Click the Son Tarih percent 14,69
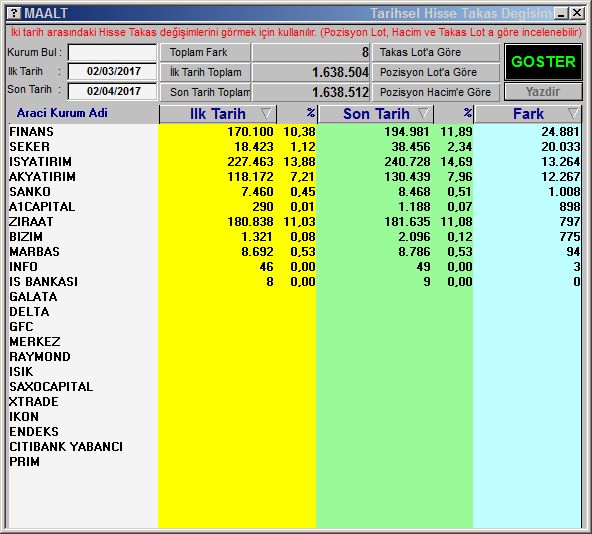 click(x=456, y=162)
